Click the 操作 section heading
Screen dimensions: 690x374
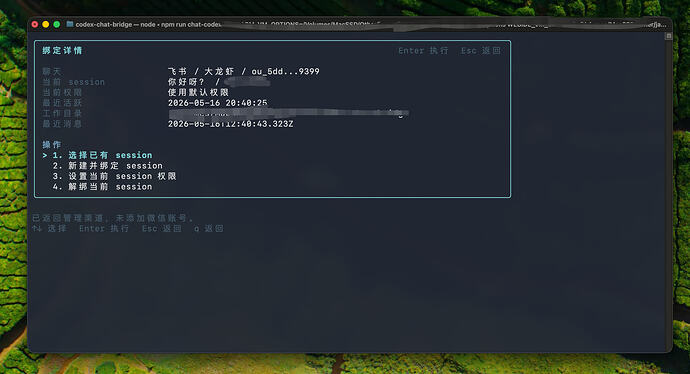[52, 144]
